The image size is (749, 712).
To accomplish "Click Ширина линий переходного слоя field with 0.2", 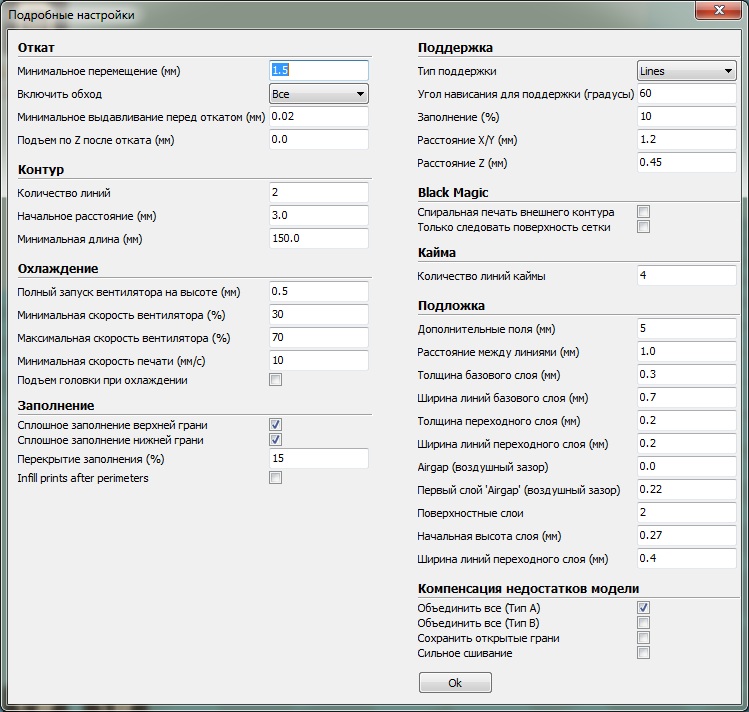I will (686, 443).
